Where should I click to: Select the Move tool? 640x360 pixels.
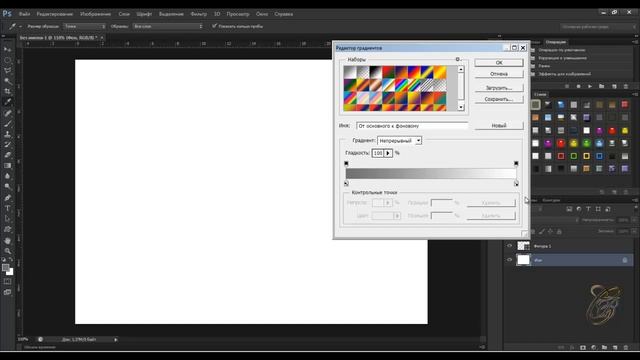(7, 49)
